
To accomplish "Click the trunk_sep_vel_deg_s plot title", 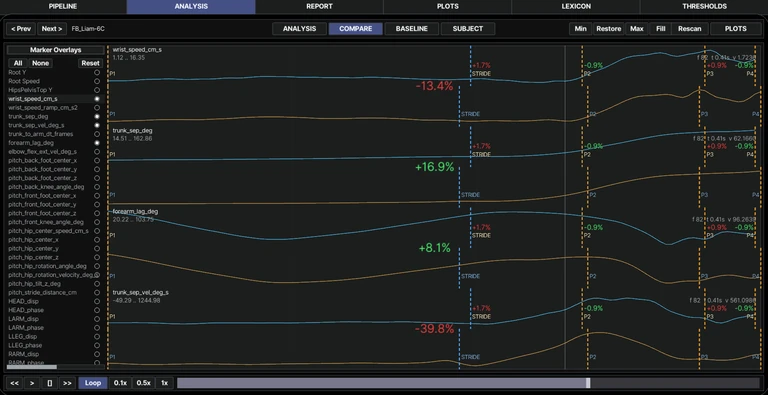I will (141, 292).
